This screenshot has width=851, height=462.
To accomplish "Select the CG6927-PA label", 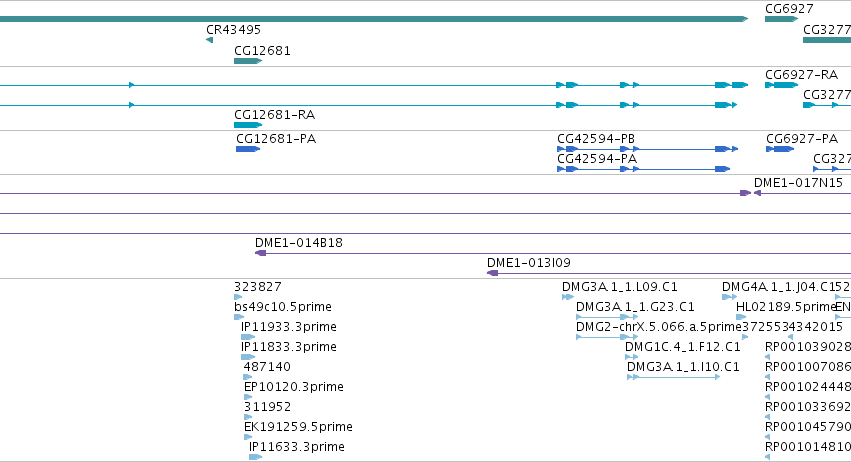I will pos(802,138).
